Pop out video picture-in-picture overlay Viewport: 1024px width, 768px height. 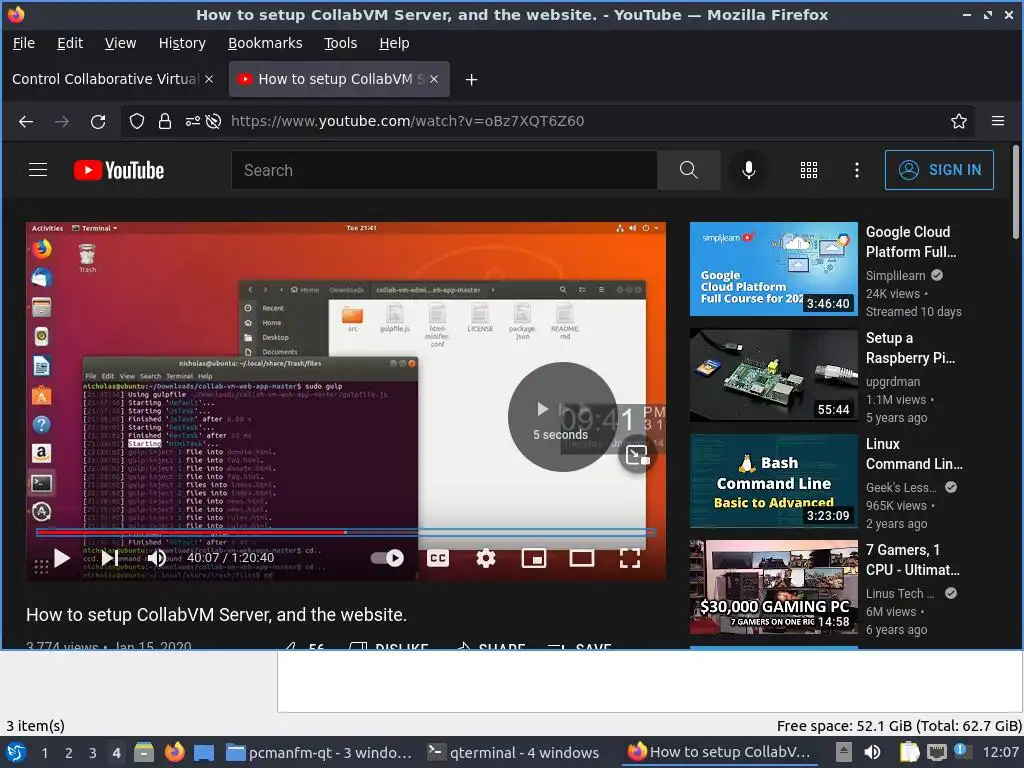coord(637,455)
